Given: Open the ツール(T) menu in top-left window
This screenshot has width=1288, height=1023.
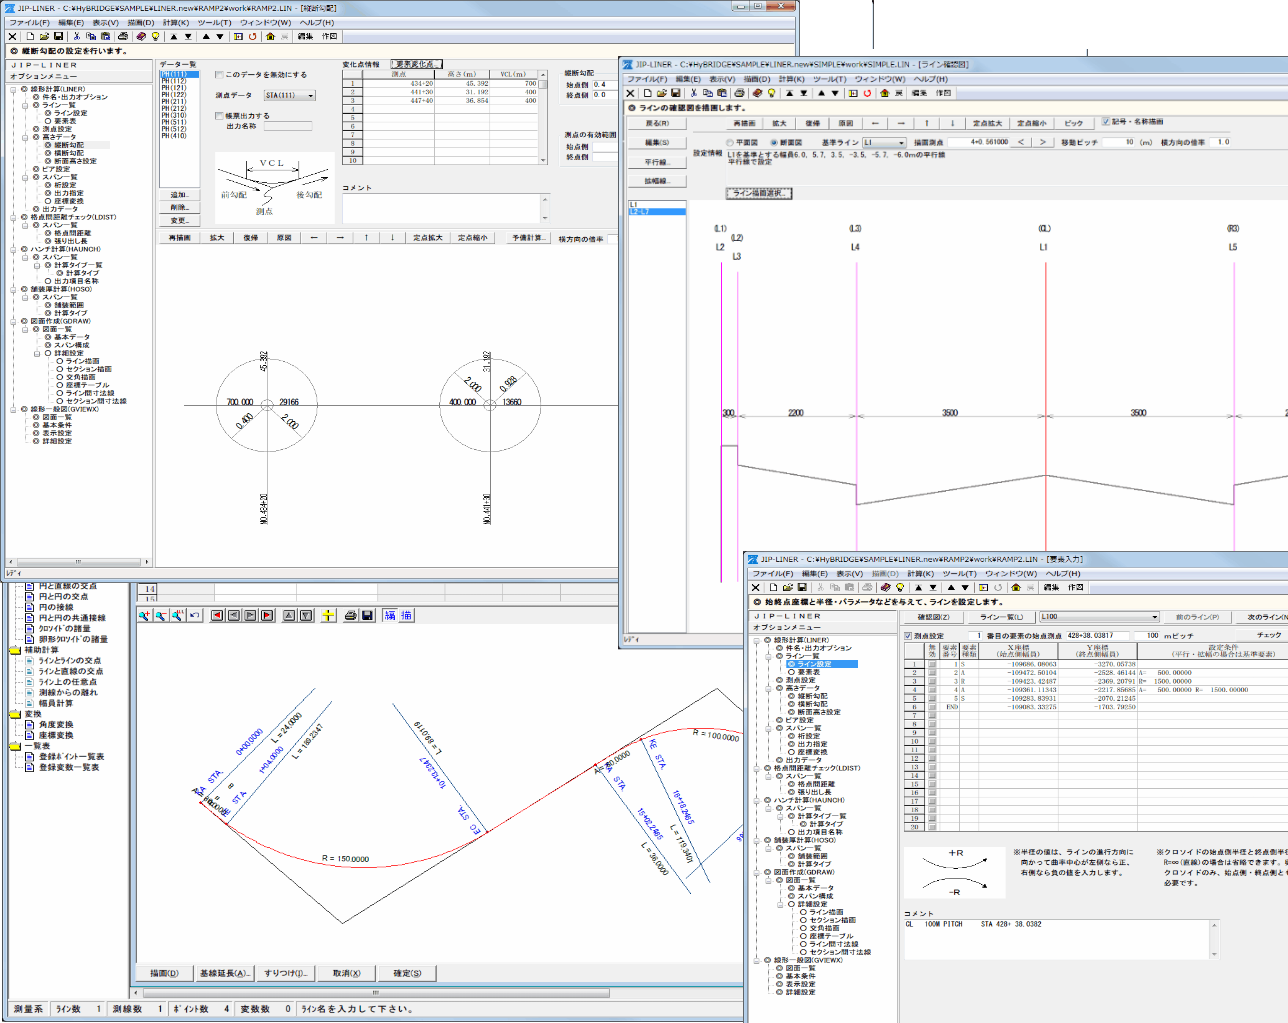Looking at the screenshot, I should coord(214,22).
